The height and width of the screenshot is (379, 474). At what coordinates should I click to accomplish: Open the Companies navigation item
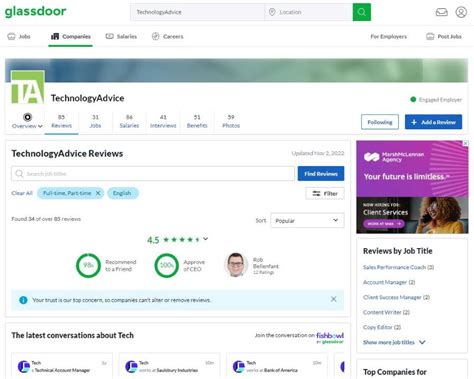[70, 36]
